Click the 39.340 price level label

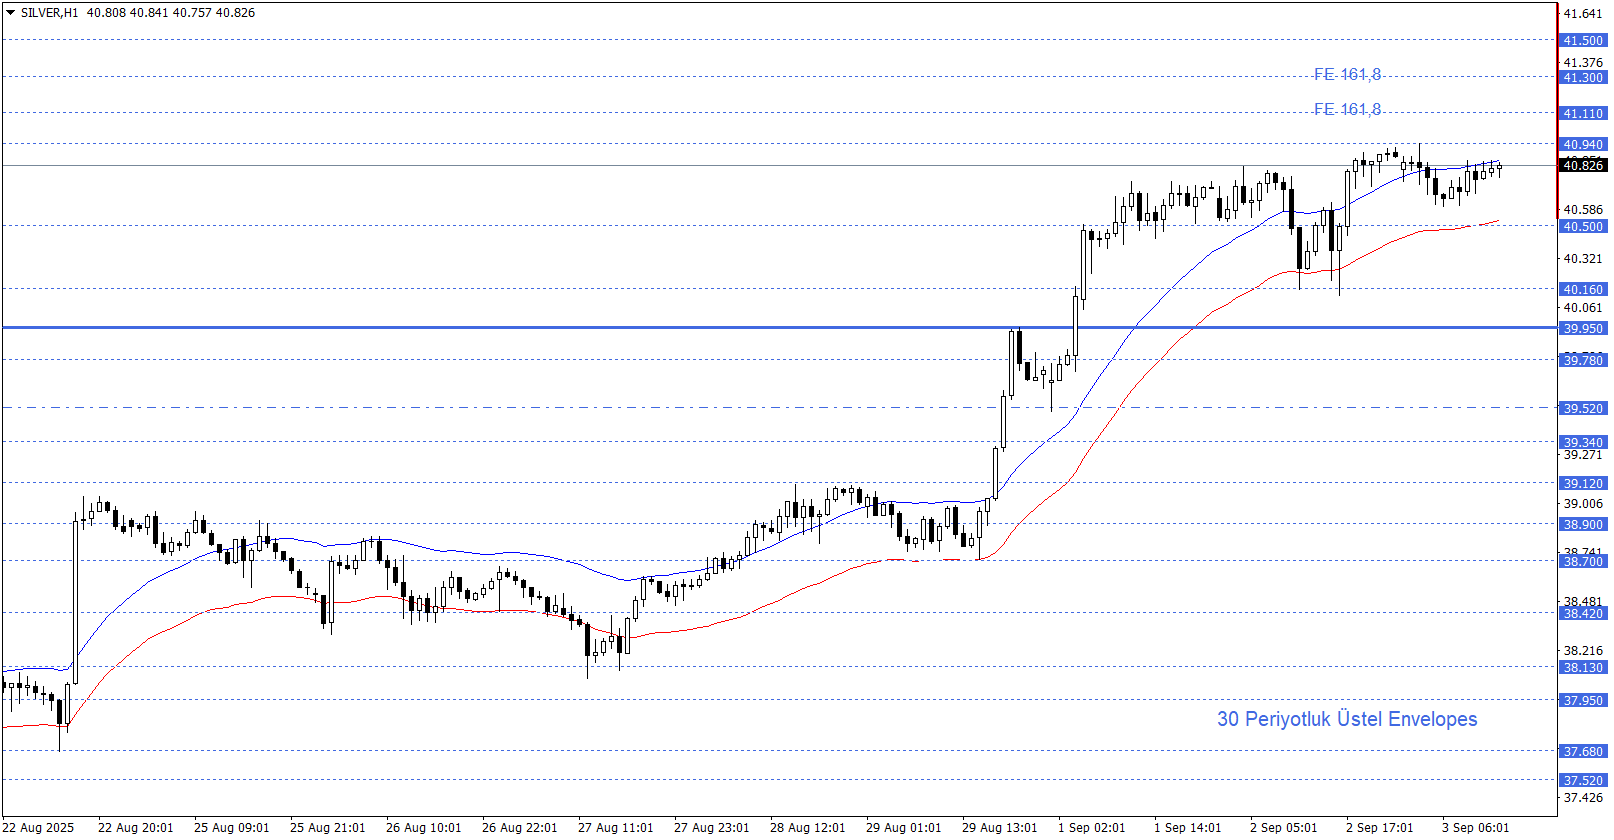1583,442
